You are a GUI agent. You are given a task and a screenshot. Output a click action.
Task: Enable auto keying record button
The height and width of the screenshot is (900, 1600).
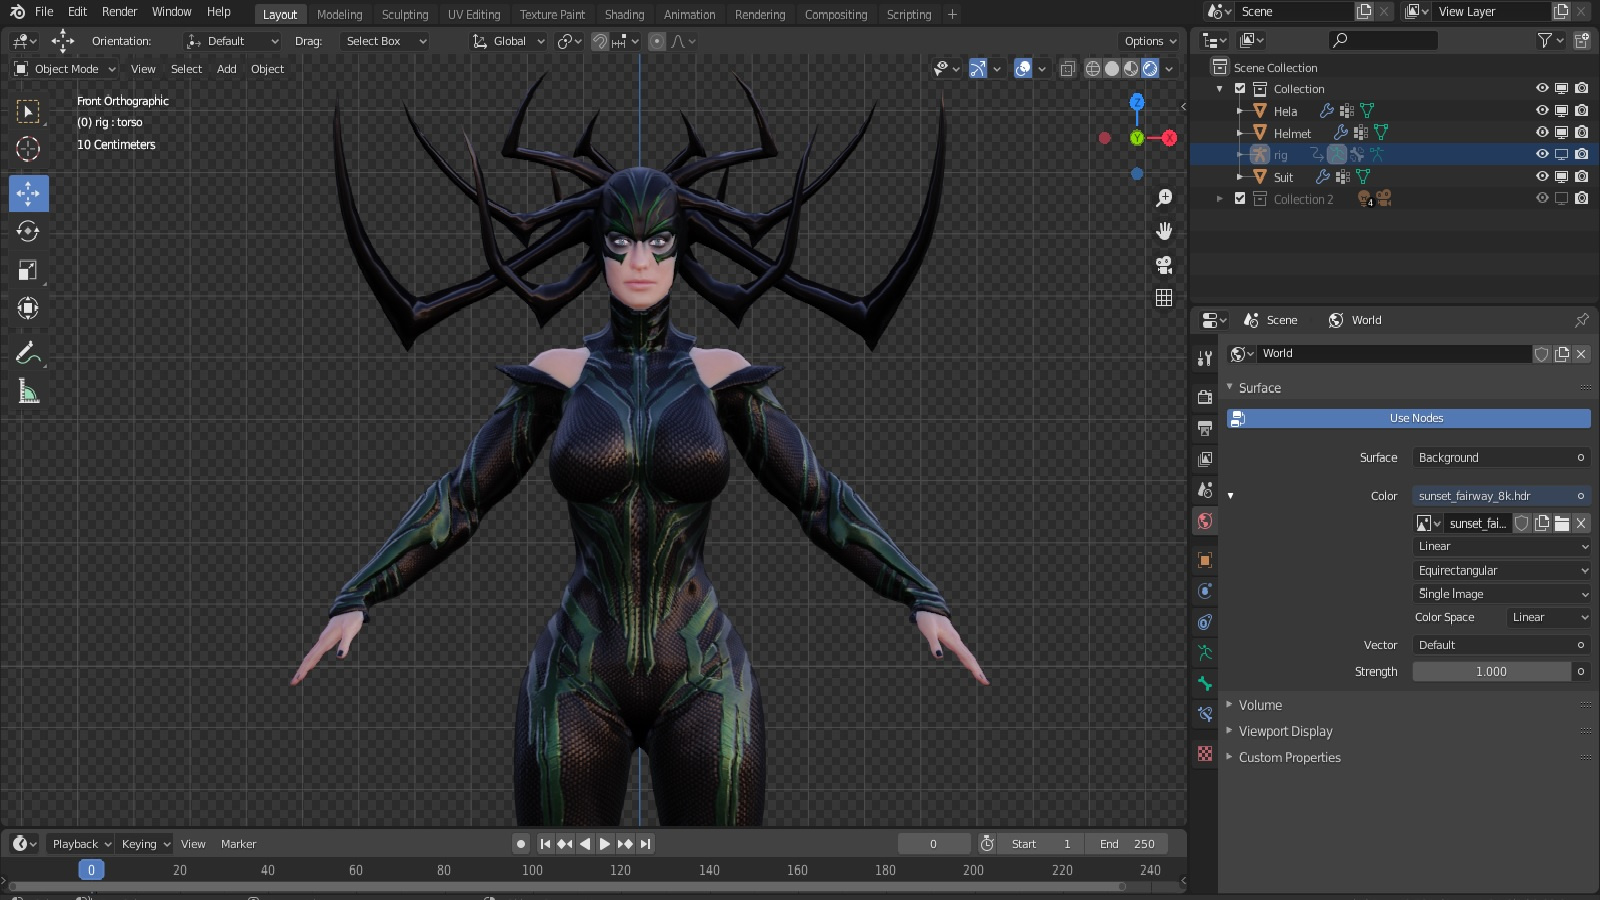click(x=521, y=844)
